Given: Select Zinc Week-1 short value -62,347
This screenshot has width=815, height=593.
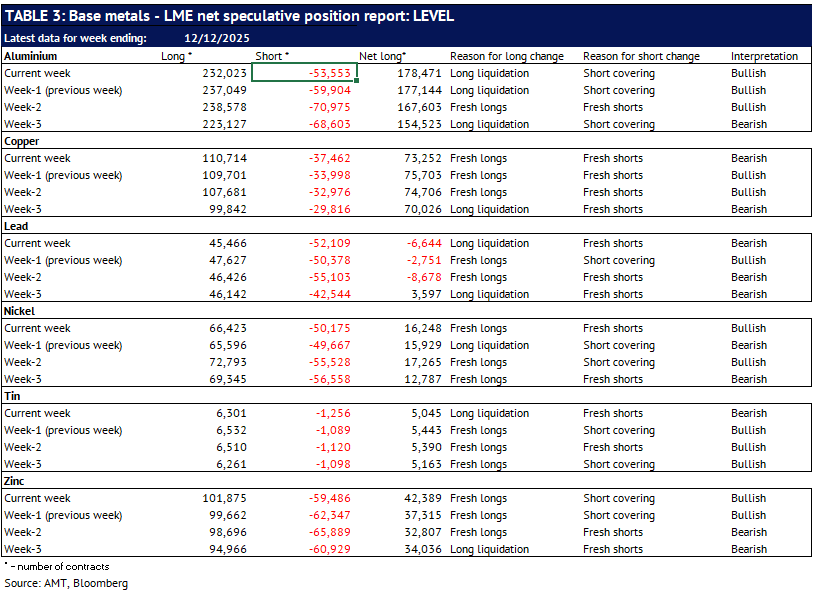Looking at the screenshot, I should [326, 515].
